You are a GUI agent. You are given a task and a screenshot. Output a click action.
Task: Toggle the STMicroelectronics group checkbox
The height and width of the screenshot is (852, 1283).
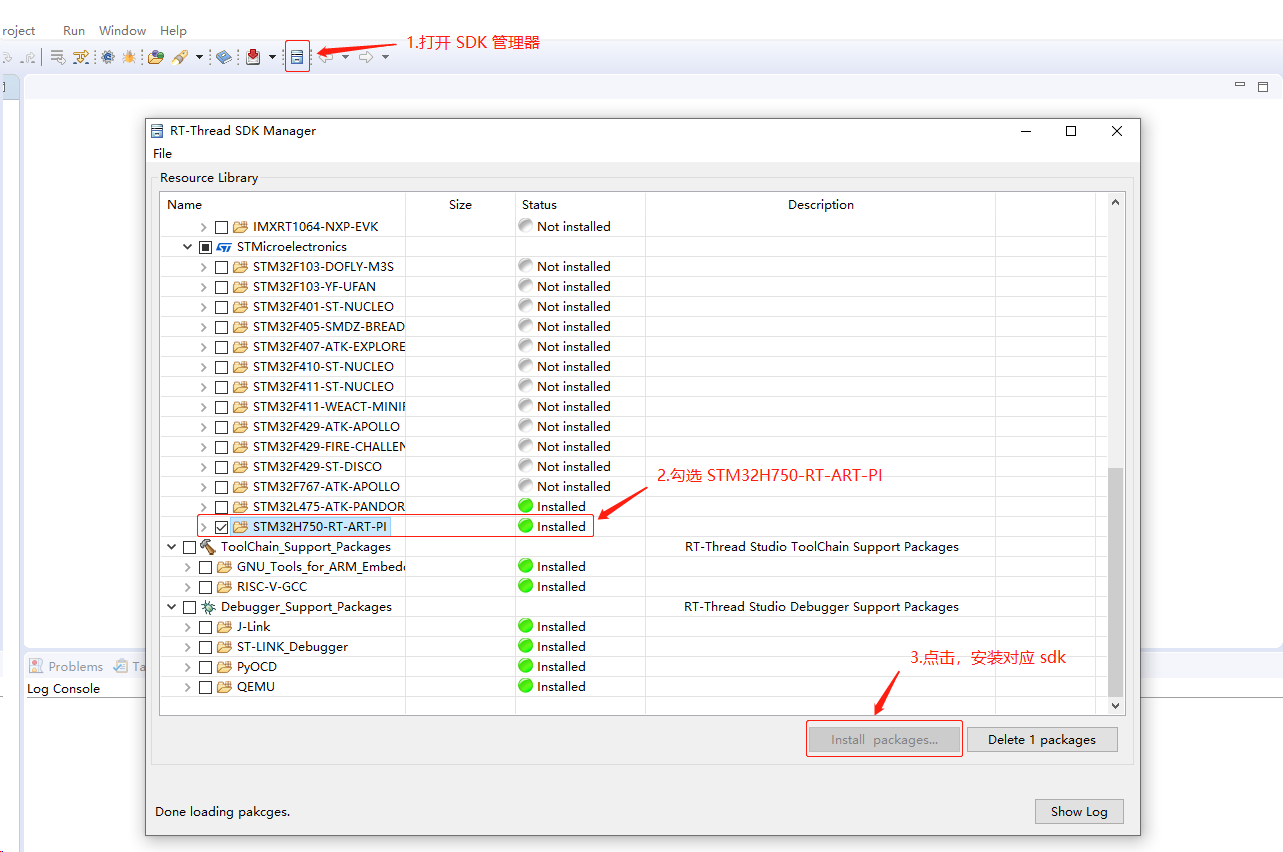pos(205,247)
